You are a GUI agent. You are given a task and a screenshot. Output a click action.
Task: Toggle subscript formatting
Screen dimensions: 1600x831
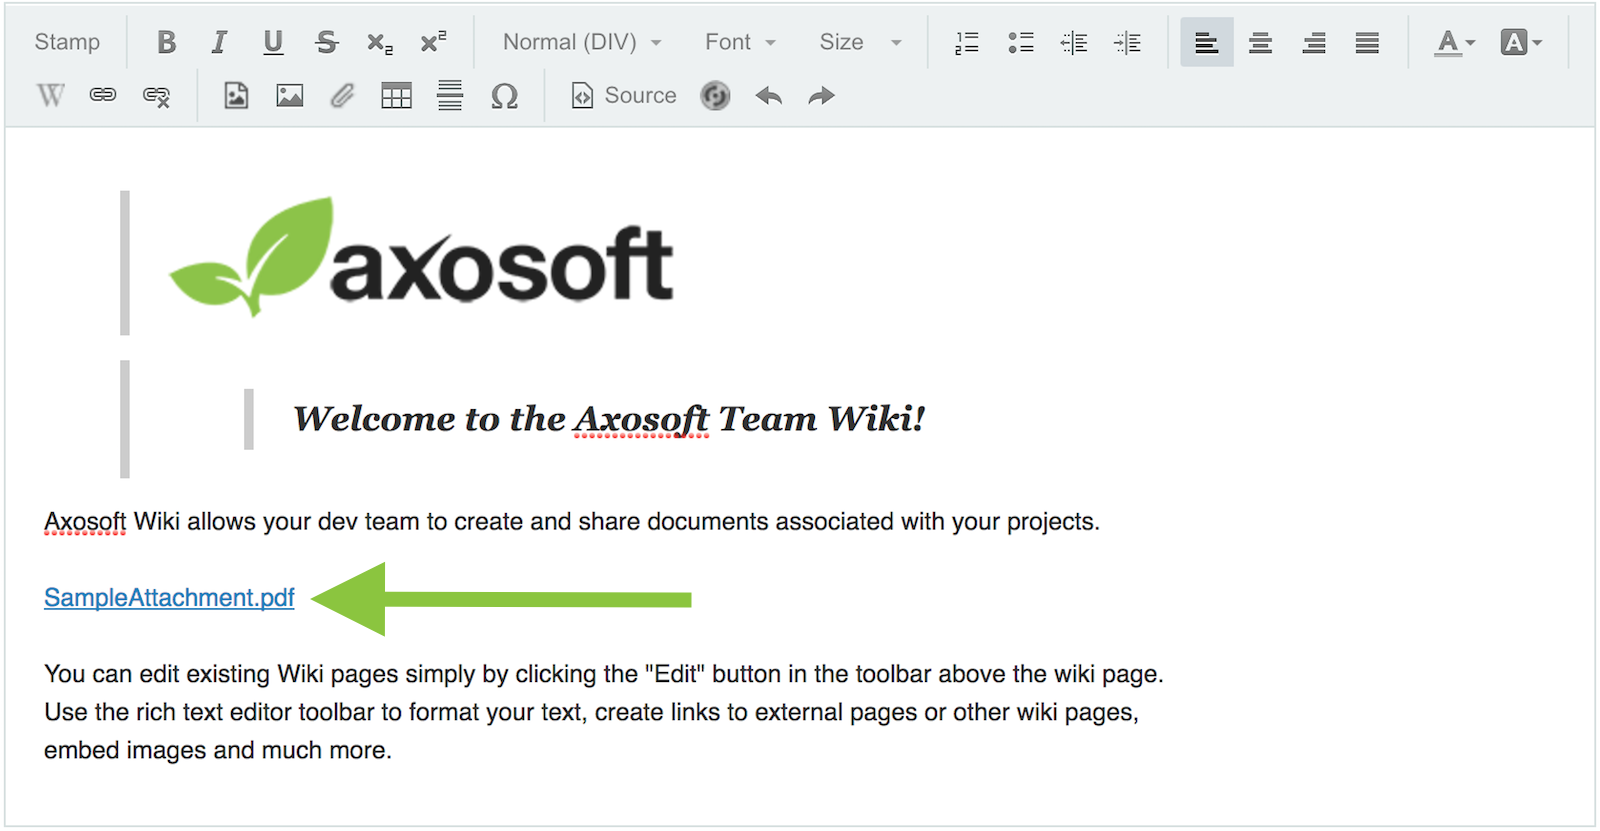(x=380, y=42)
